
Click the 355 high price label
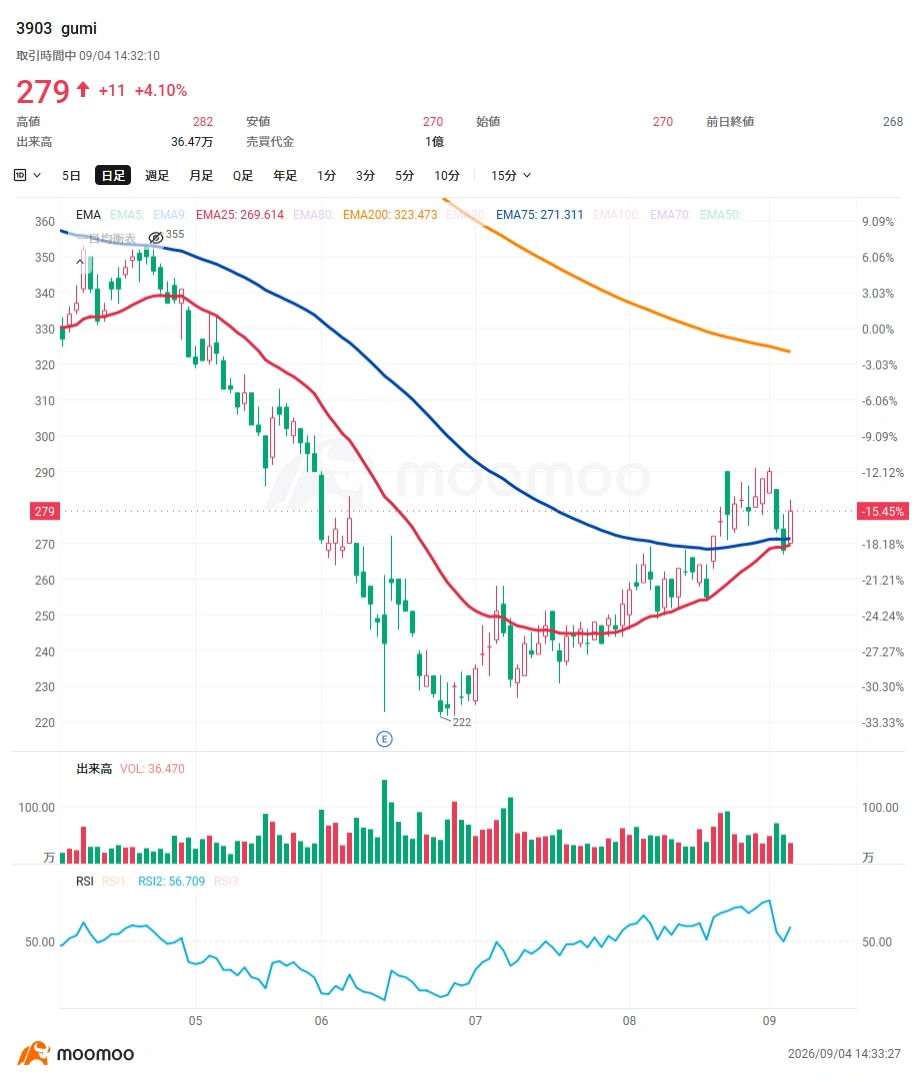(x=175, y=234)
